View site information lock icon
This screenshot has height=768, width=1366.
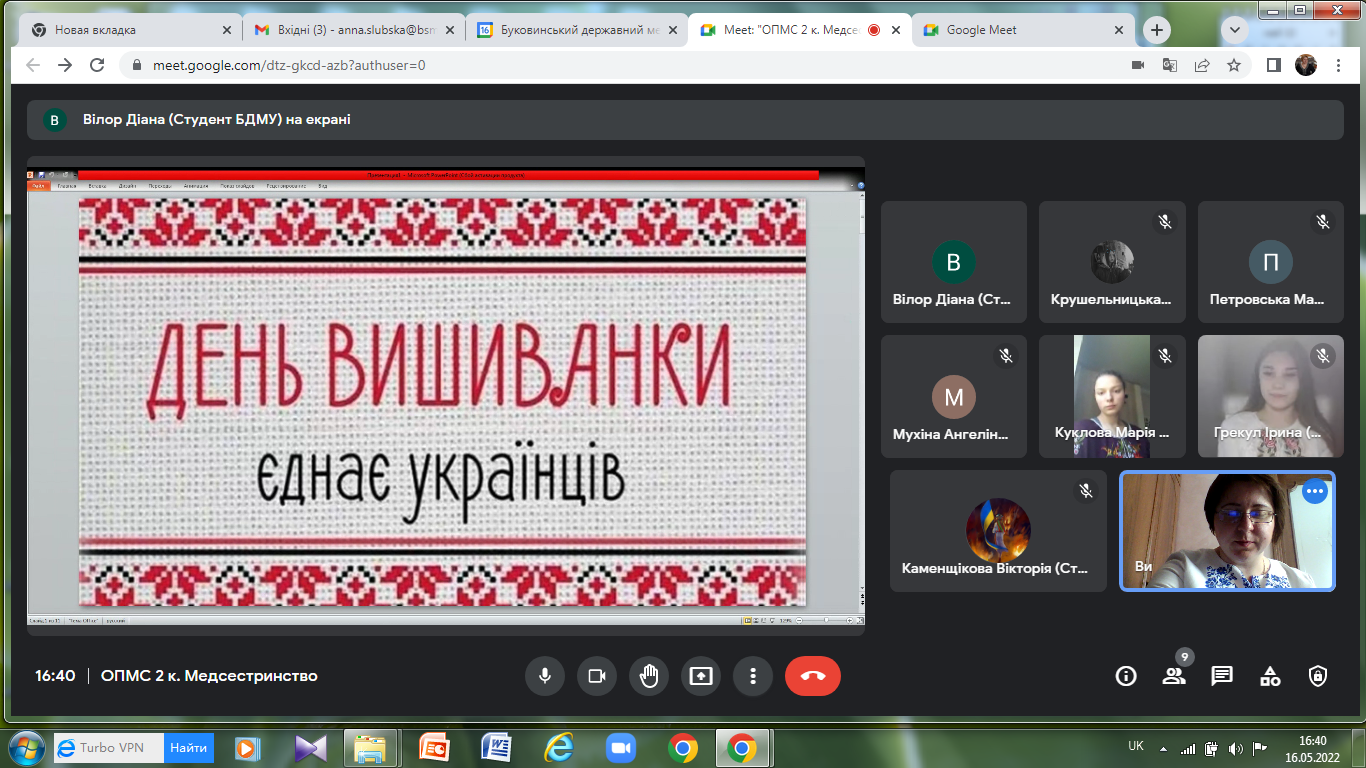pos(137,65)
